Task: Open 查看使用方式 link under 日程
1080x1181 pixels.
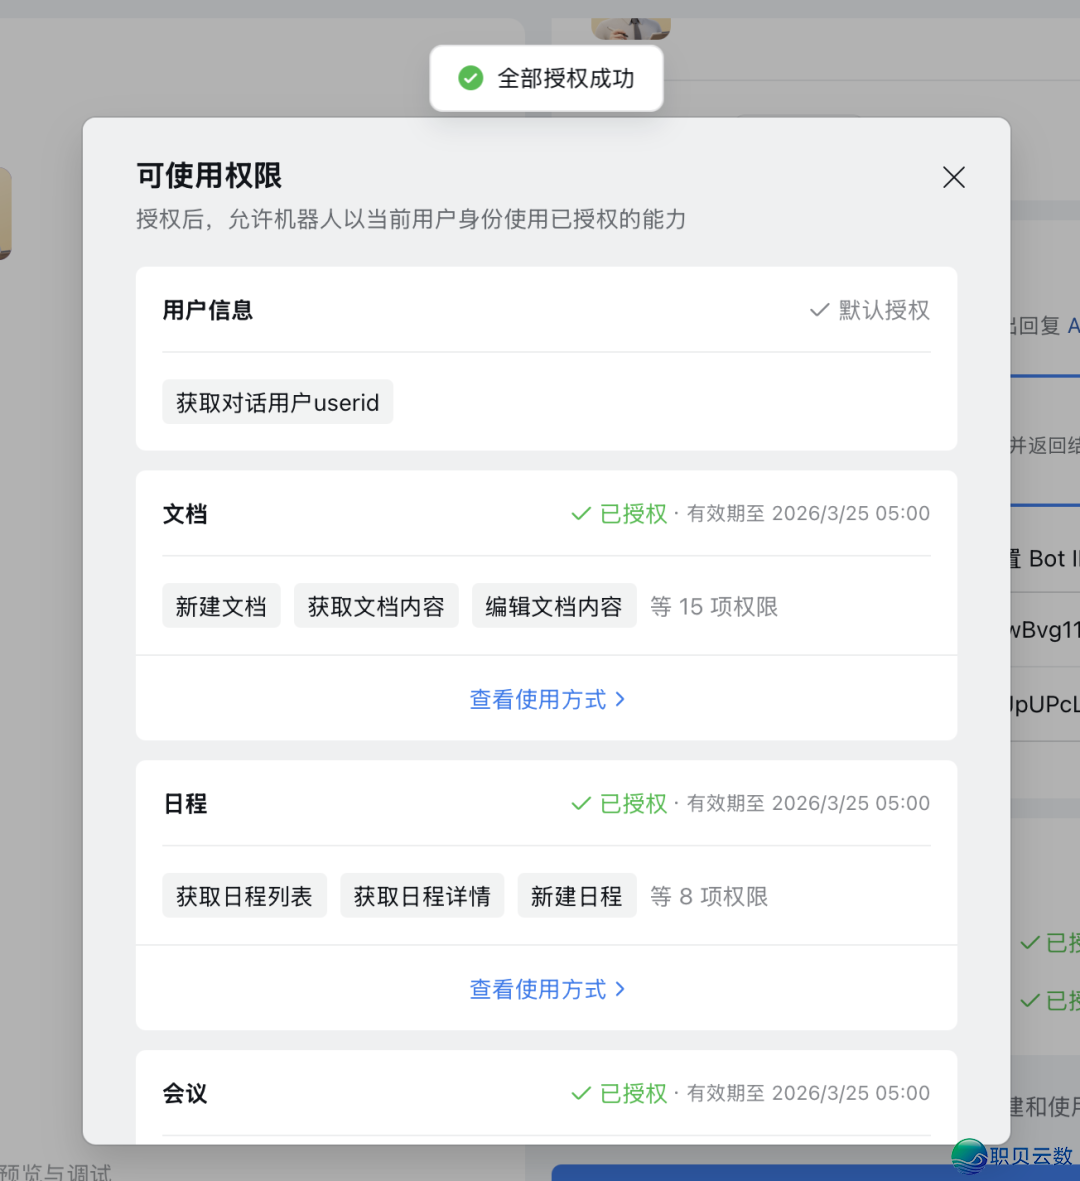Action: pyautogui.click(x=540, y=989)
